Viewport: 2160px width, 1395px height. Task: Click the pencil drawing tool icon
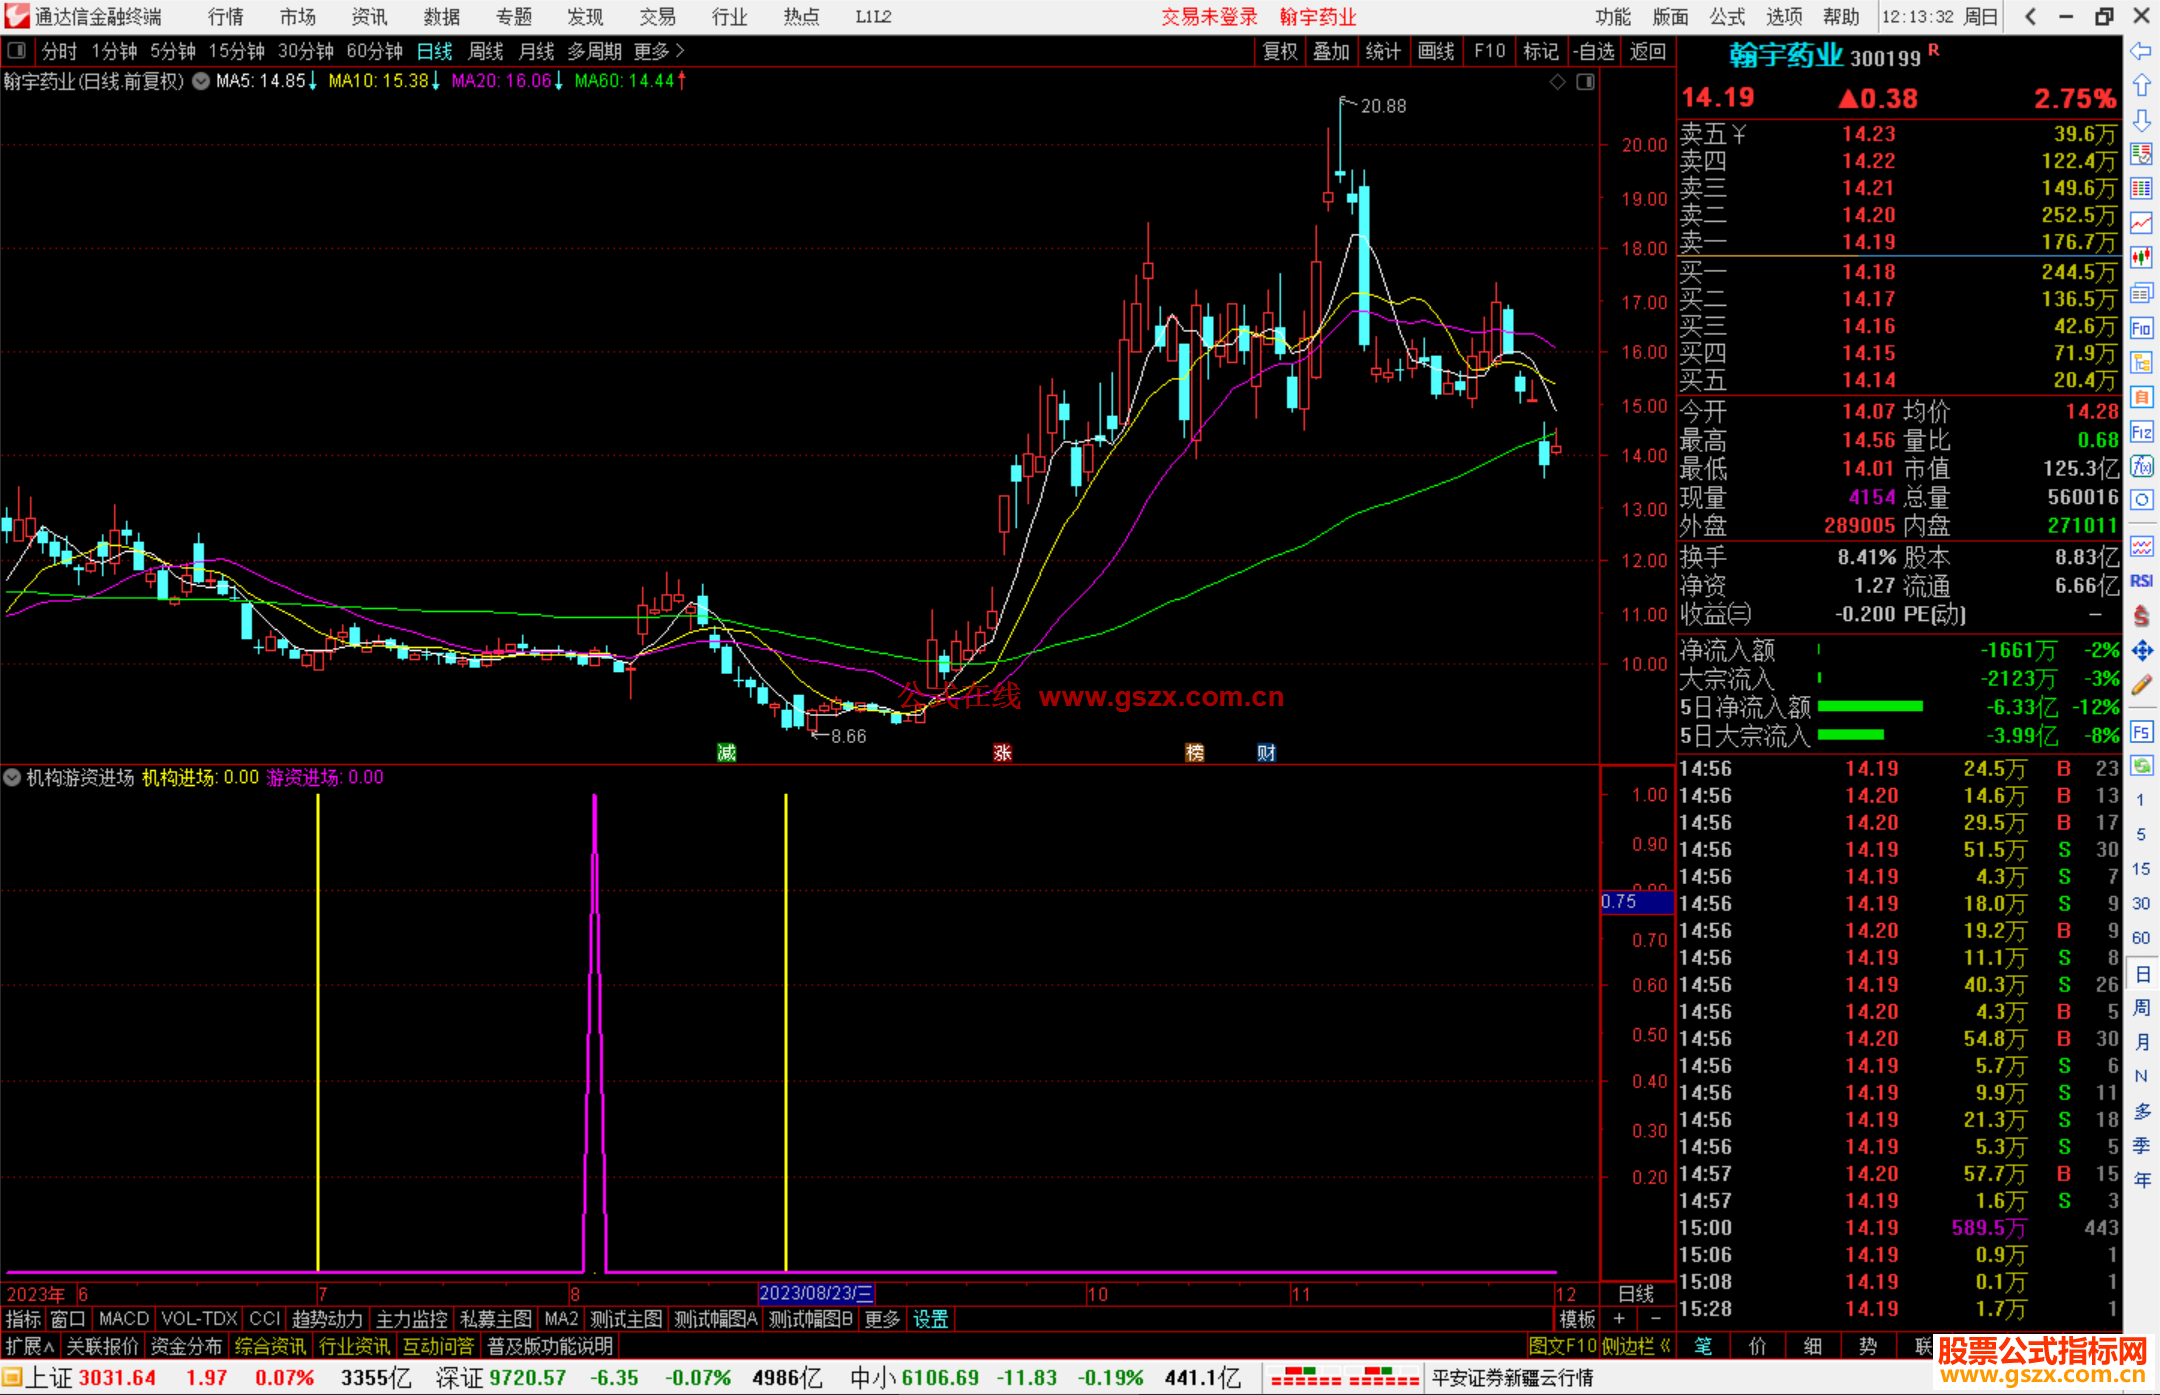coord(2141,685)
